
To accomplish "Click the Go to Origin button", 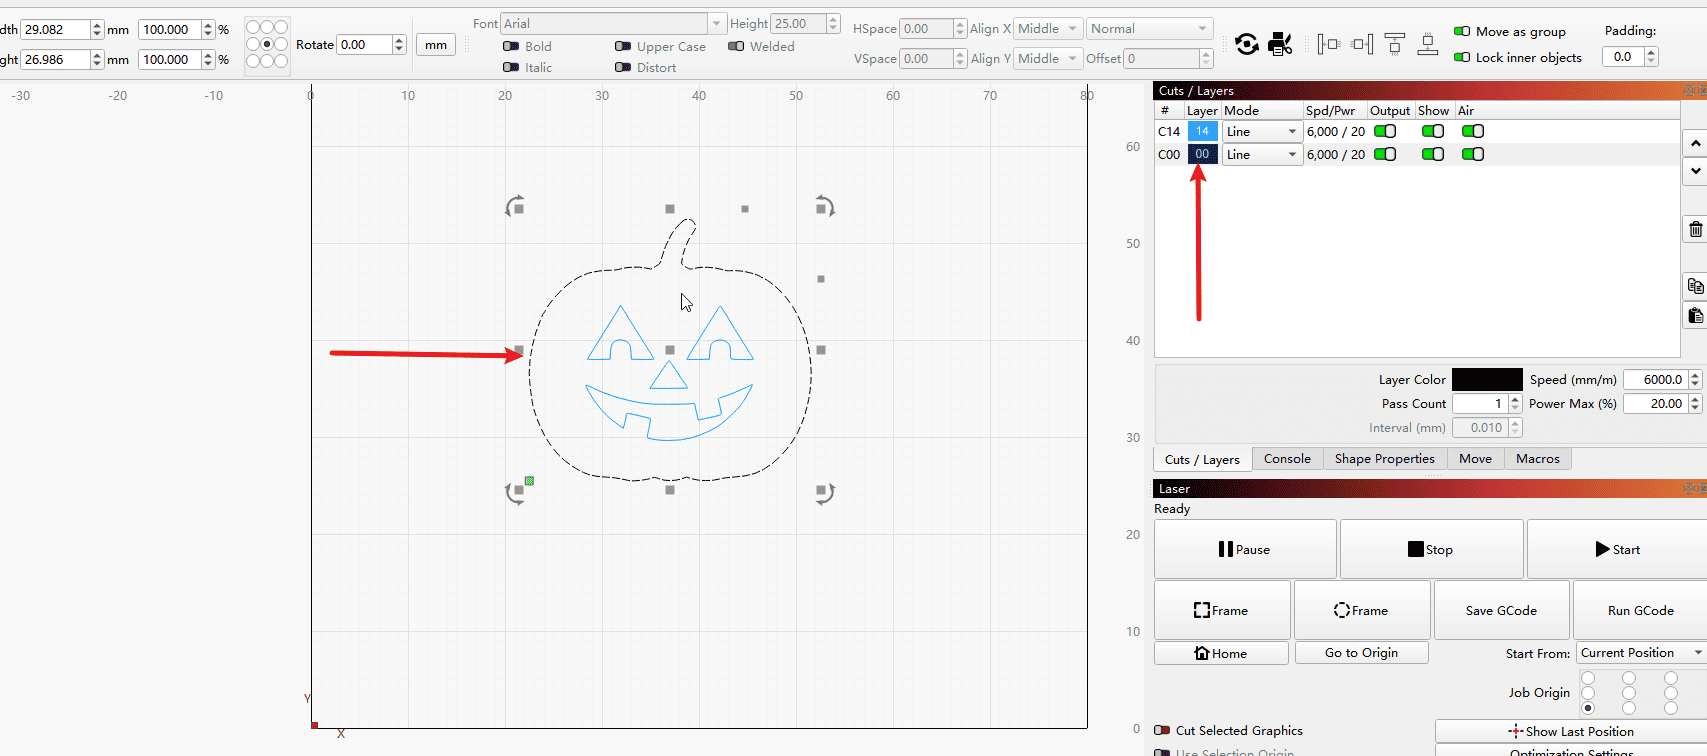I will [x=1361, y=653].
